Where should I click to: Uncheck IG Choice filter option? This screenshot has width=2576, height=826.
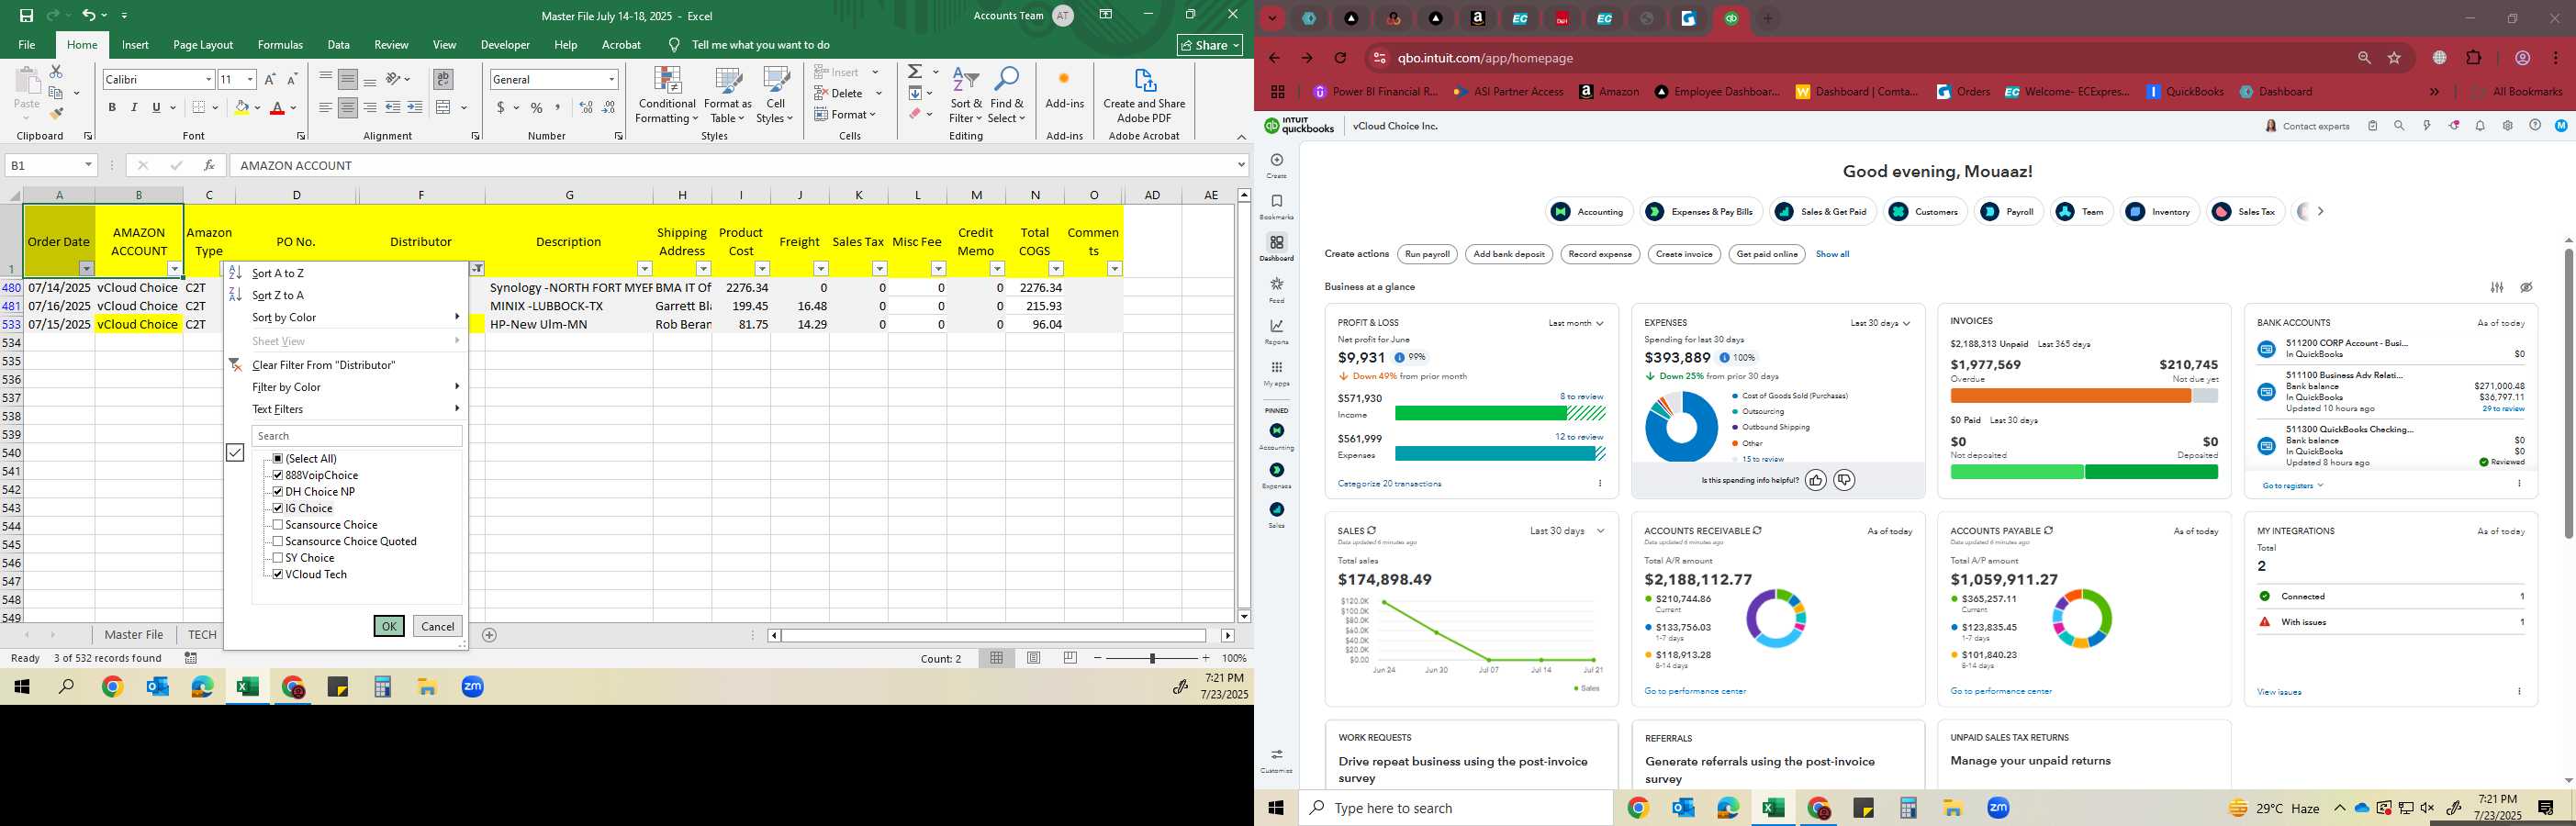(x=278, y=508)
